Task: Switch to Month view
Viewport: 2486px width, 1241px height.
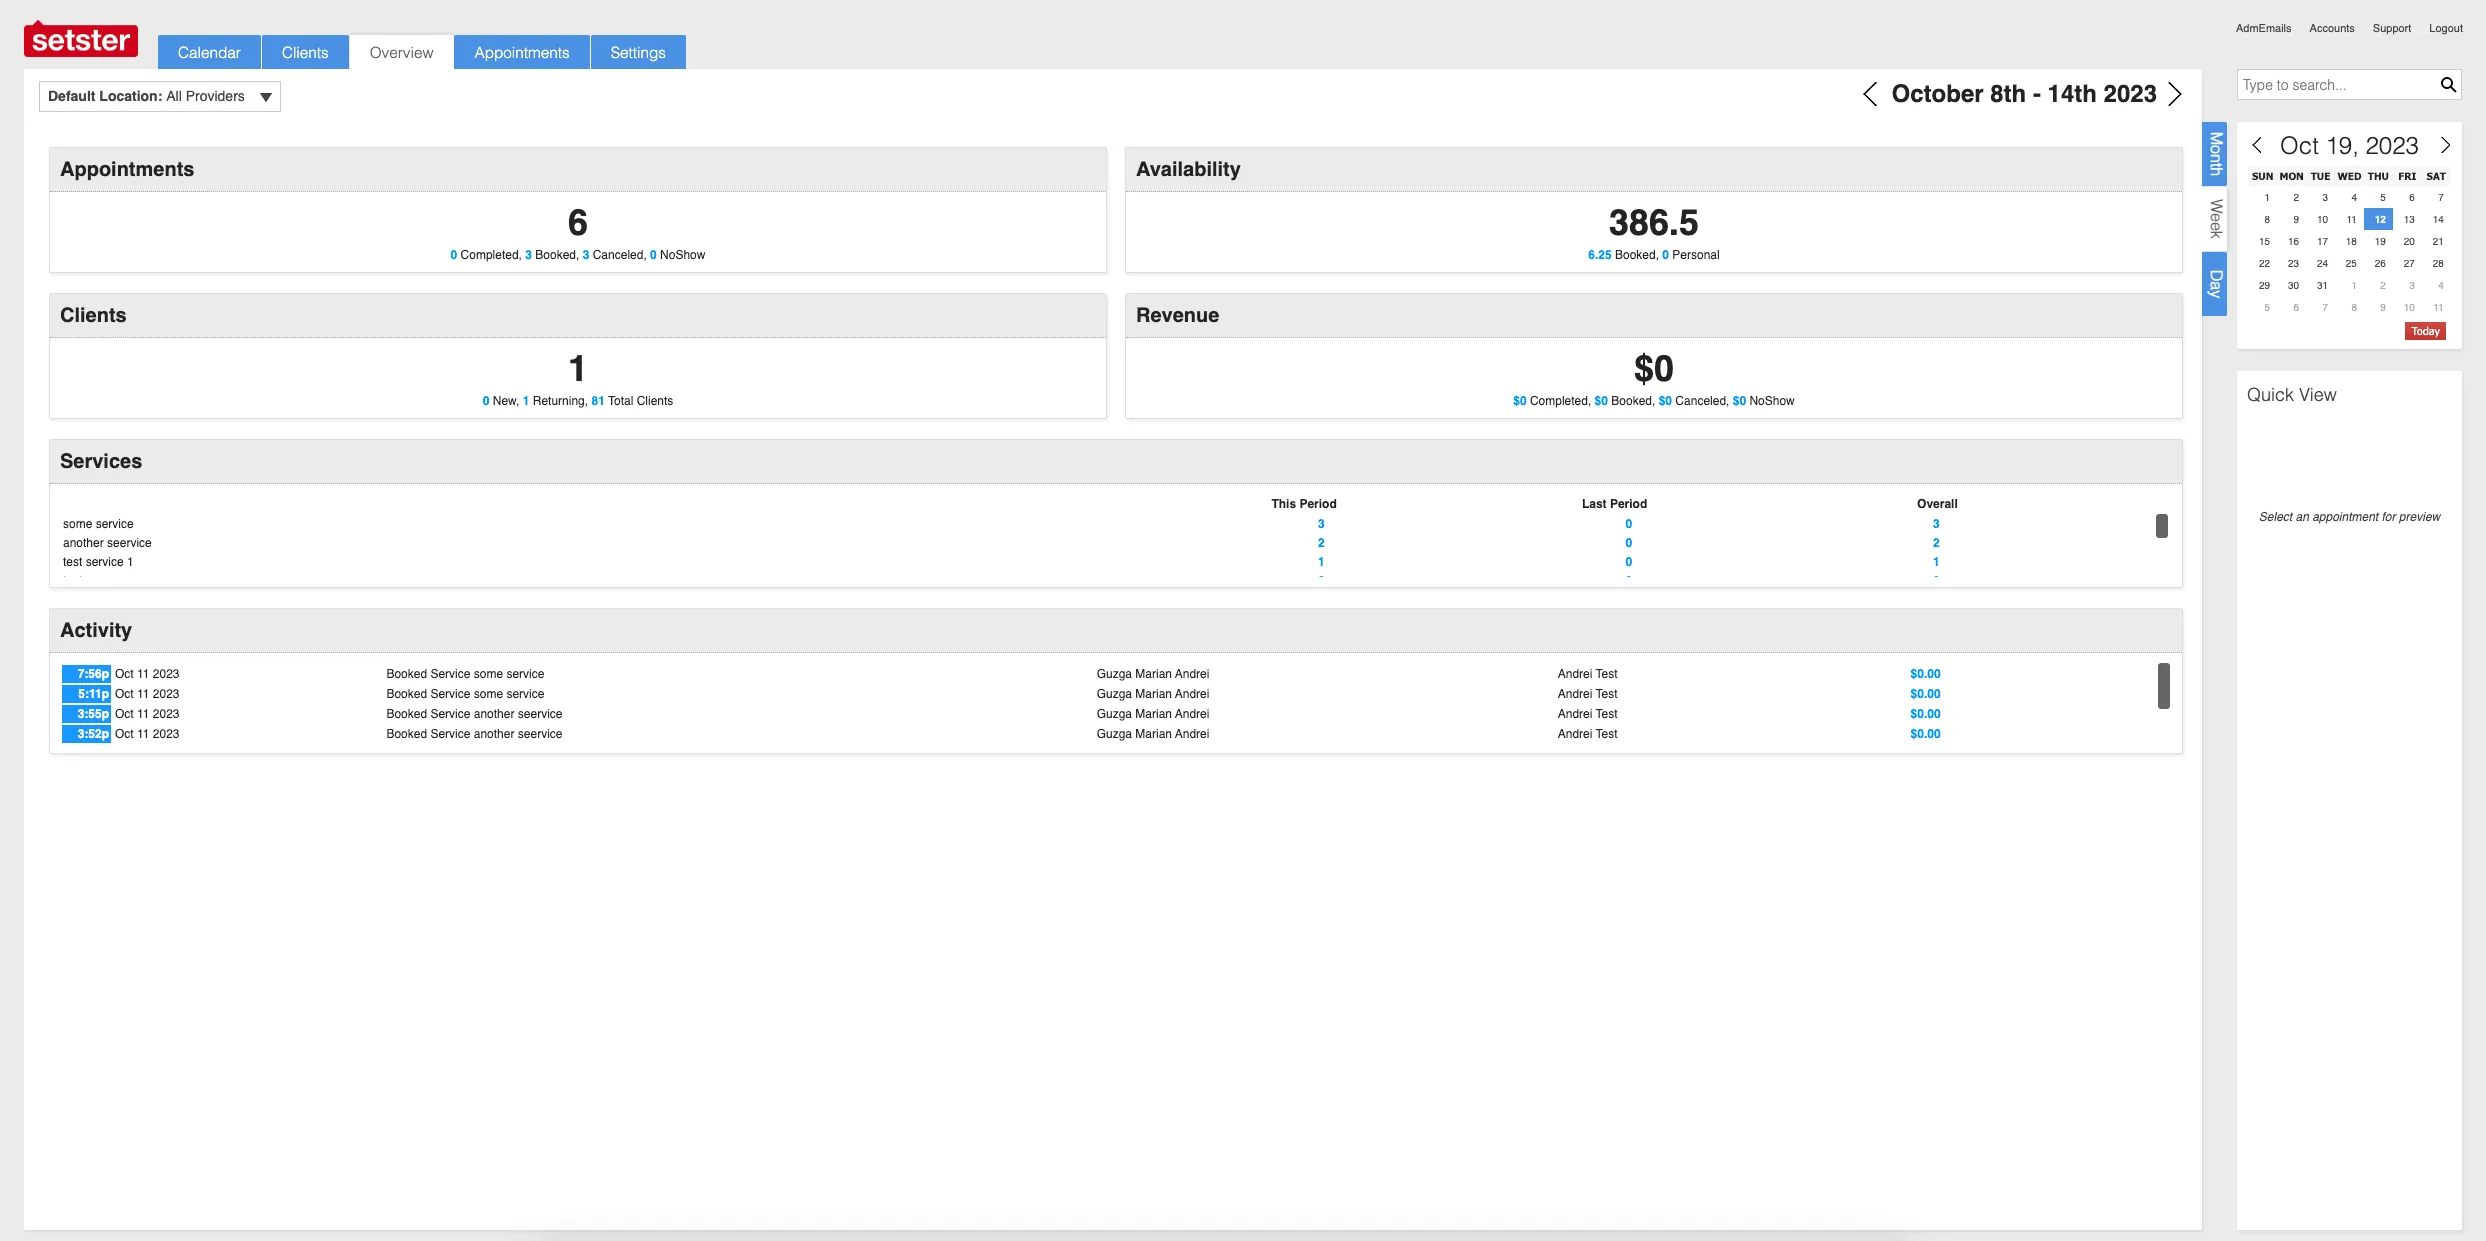Action: pyautogui.click(x=2215, y=153)
